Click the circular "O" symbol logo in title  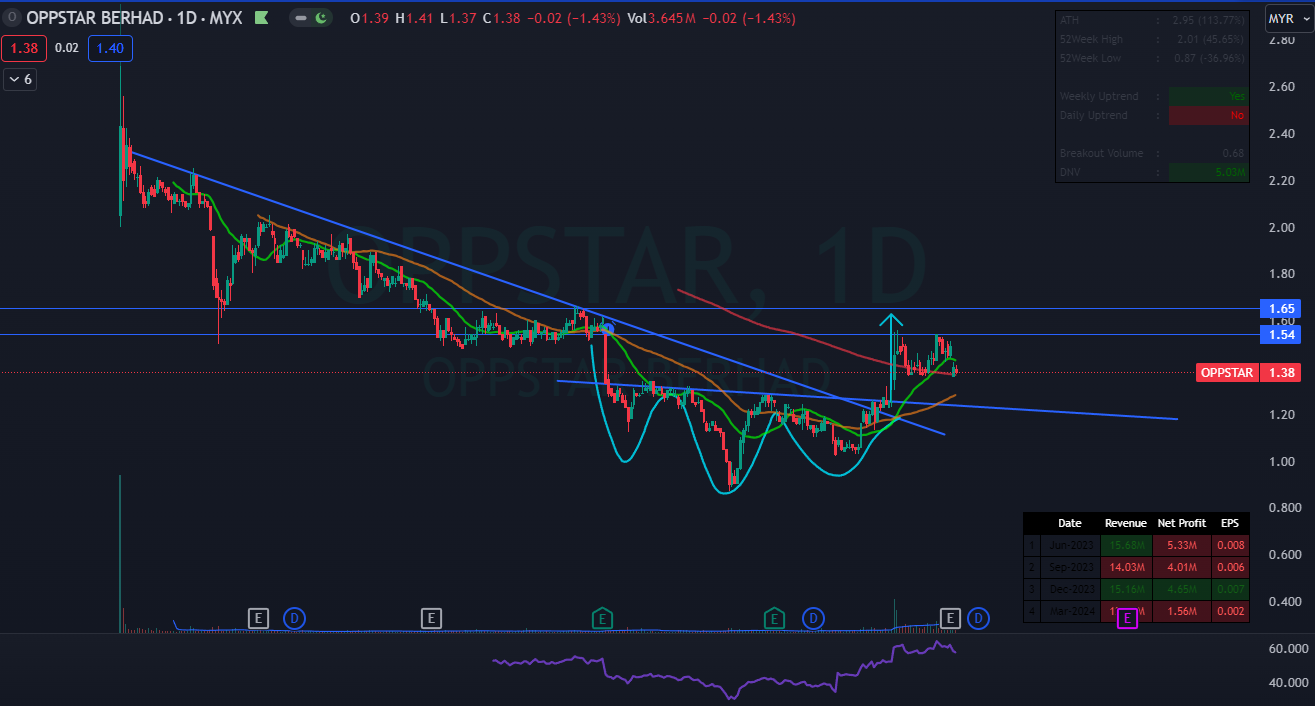click(10, 17)
